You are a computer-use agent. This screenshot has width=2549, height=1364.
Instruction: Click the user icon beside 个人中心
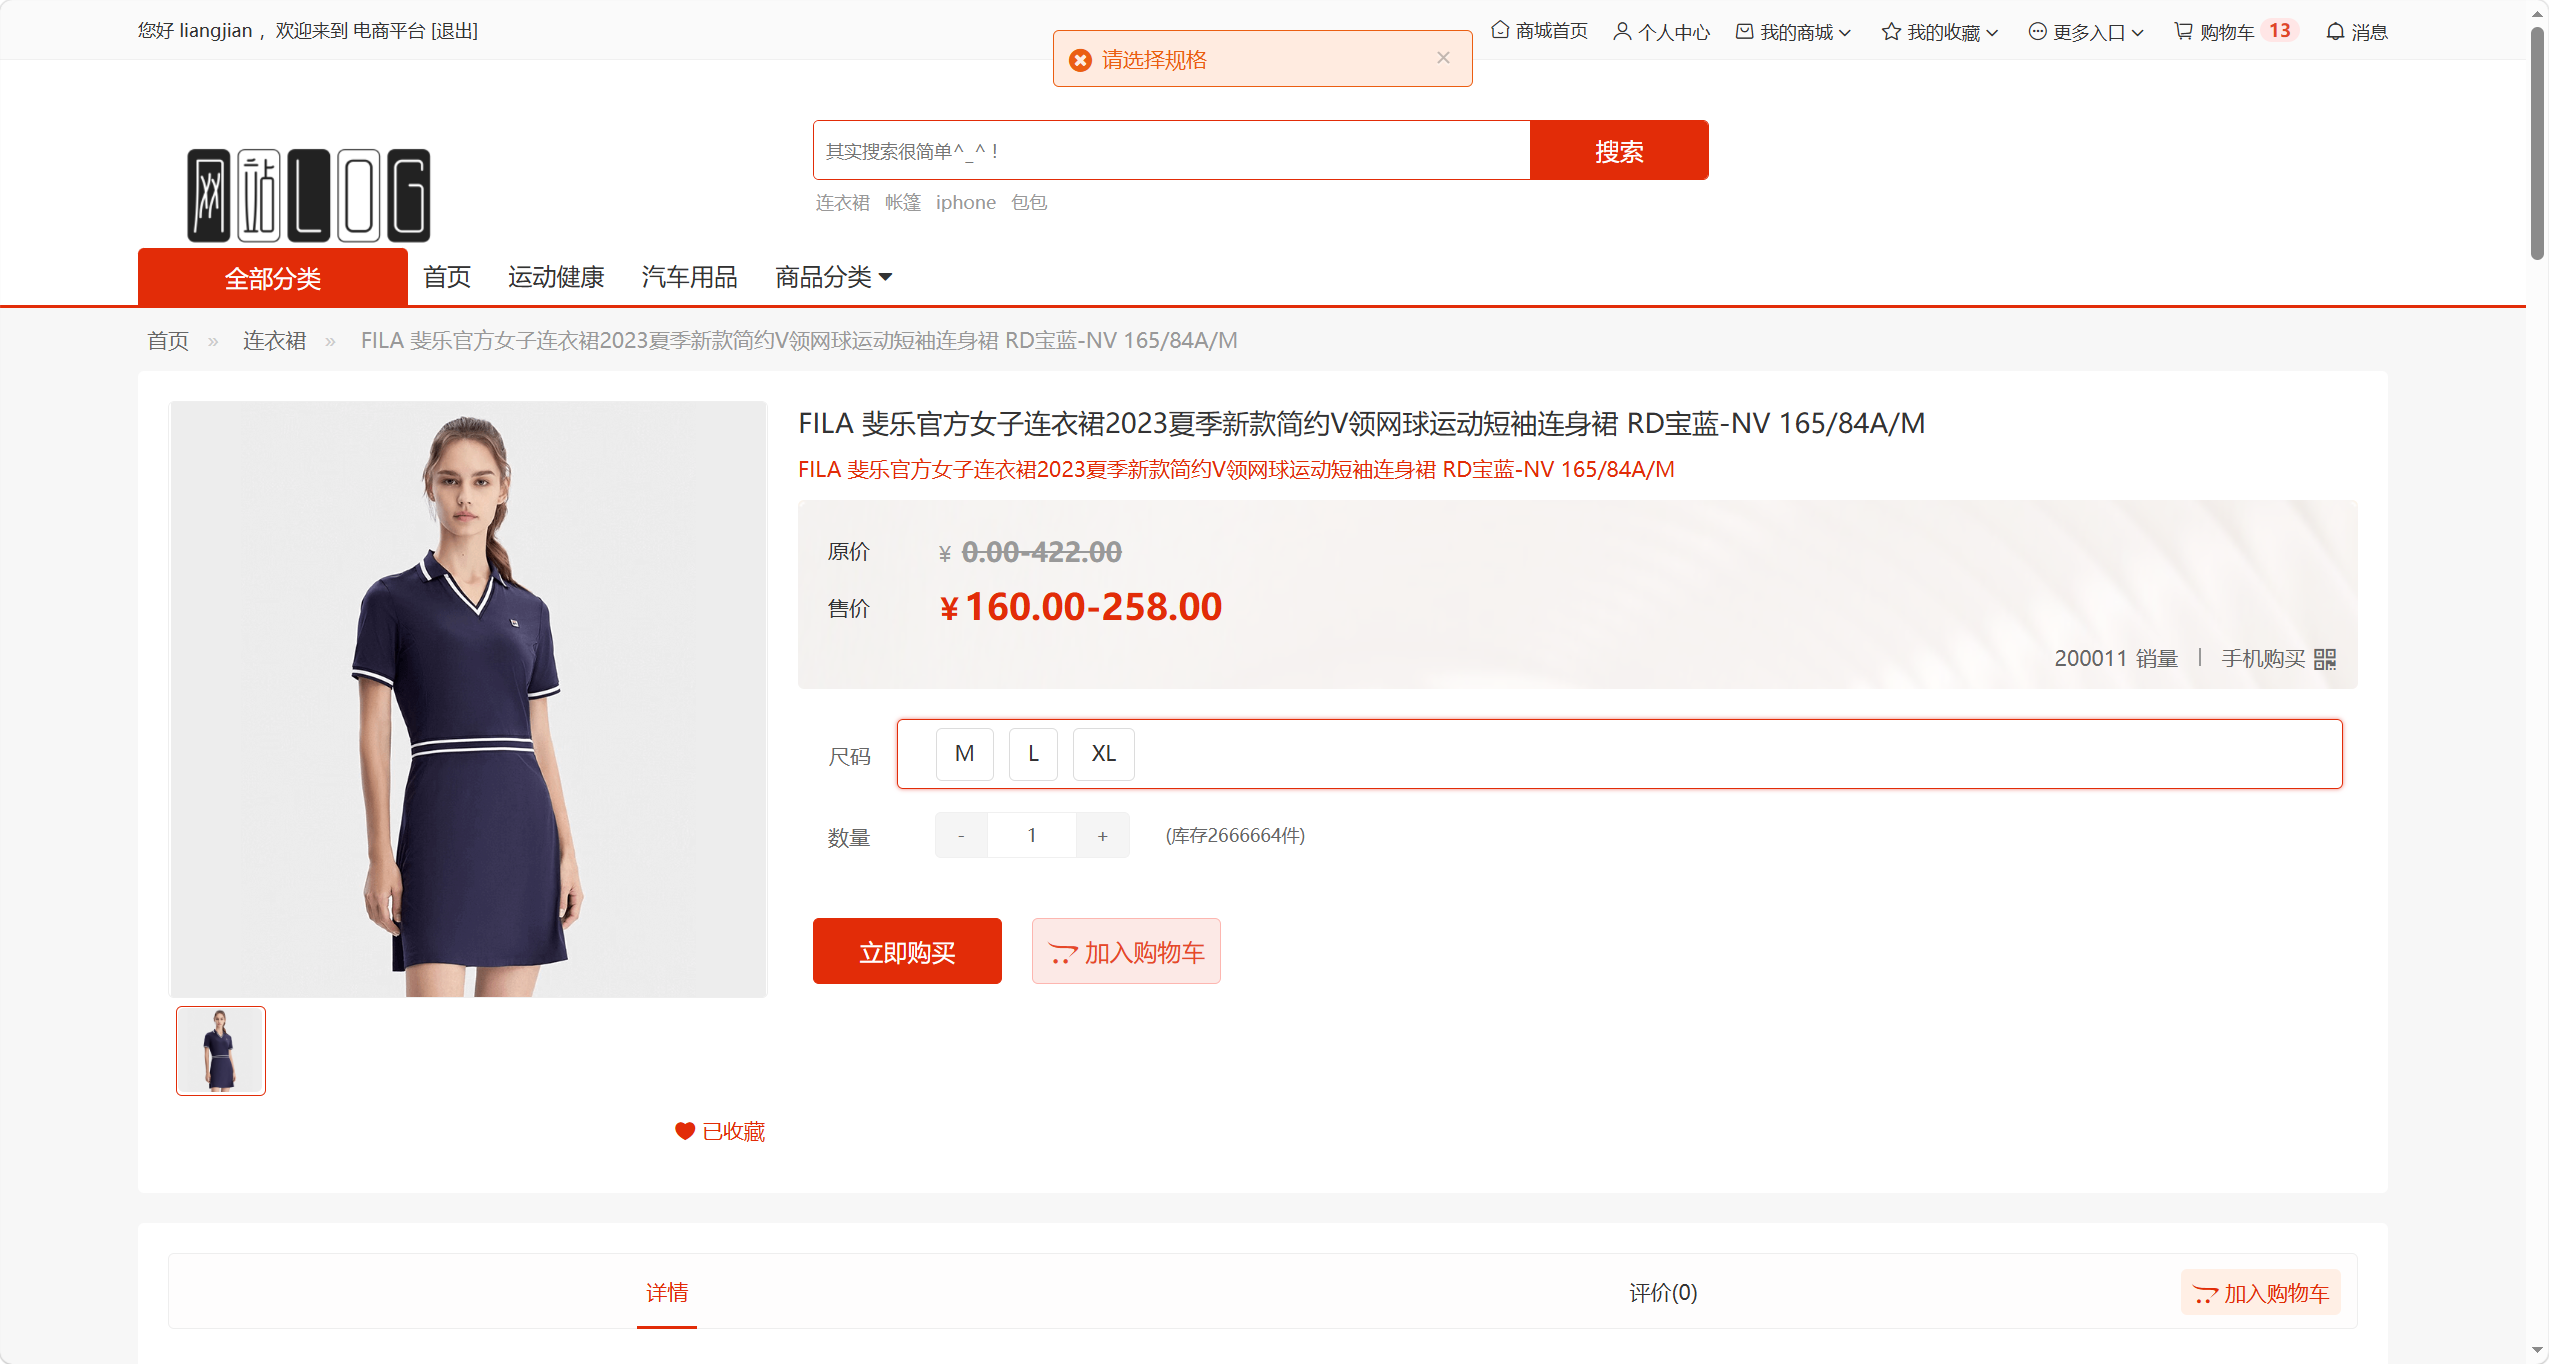coord(1622,32)
